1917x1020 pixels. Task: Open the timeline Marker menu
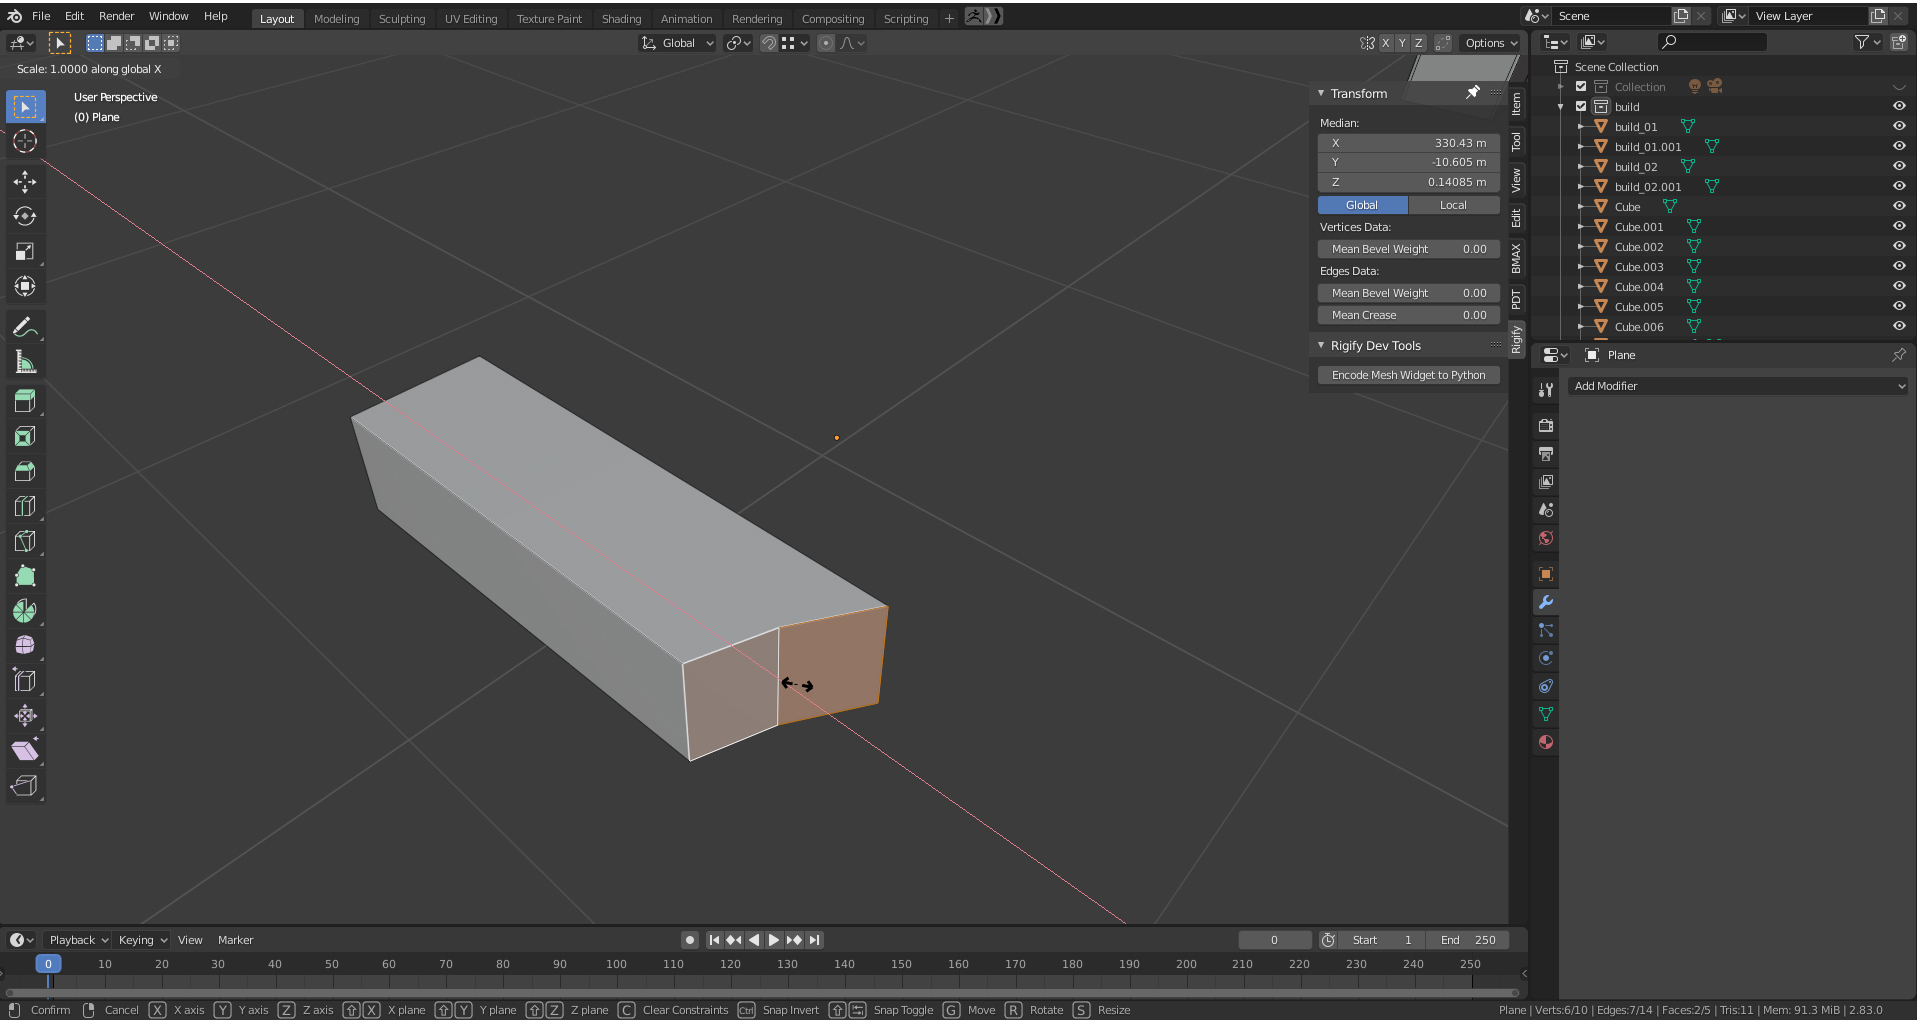[235, 940]
